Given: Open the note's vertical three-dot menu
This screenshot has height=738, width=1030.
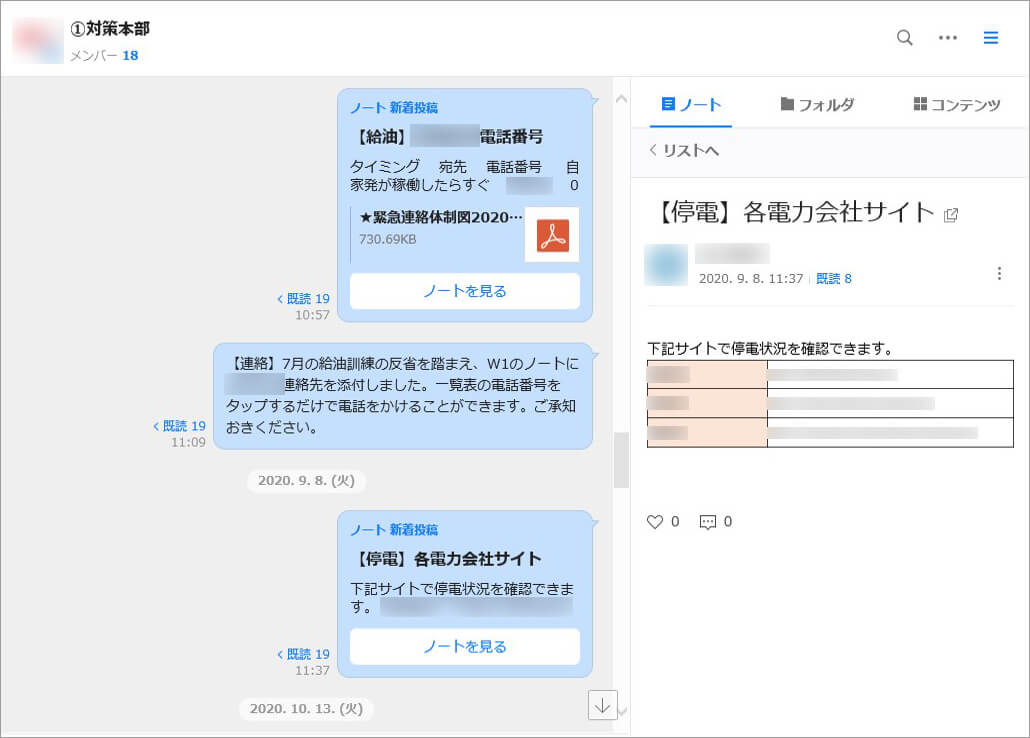Looking at the screenshot, I should coord(999,274).
